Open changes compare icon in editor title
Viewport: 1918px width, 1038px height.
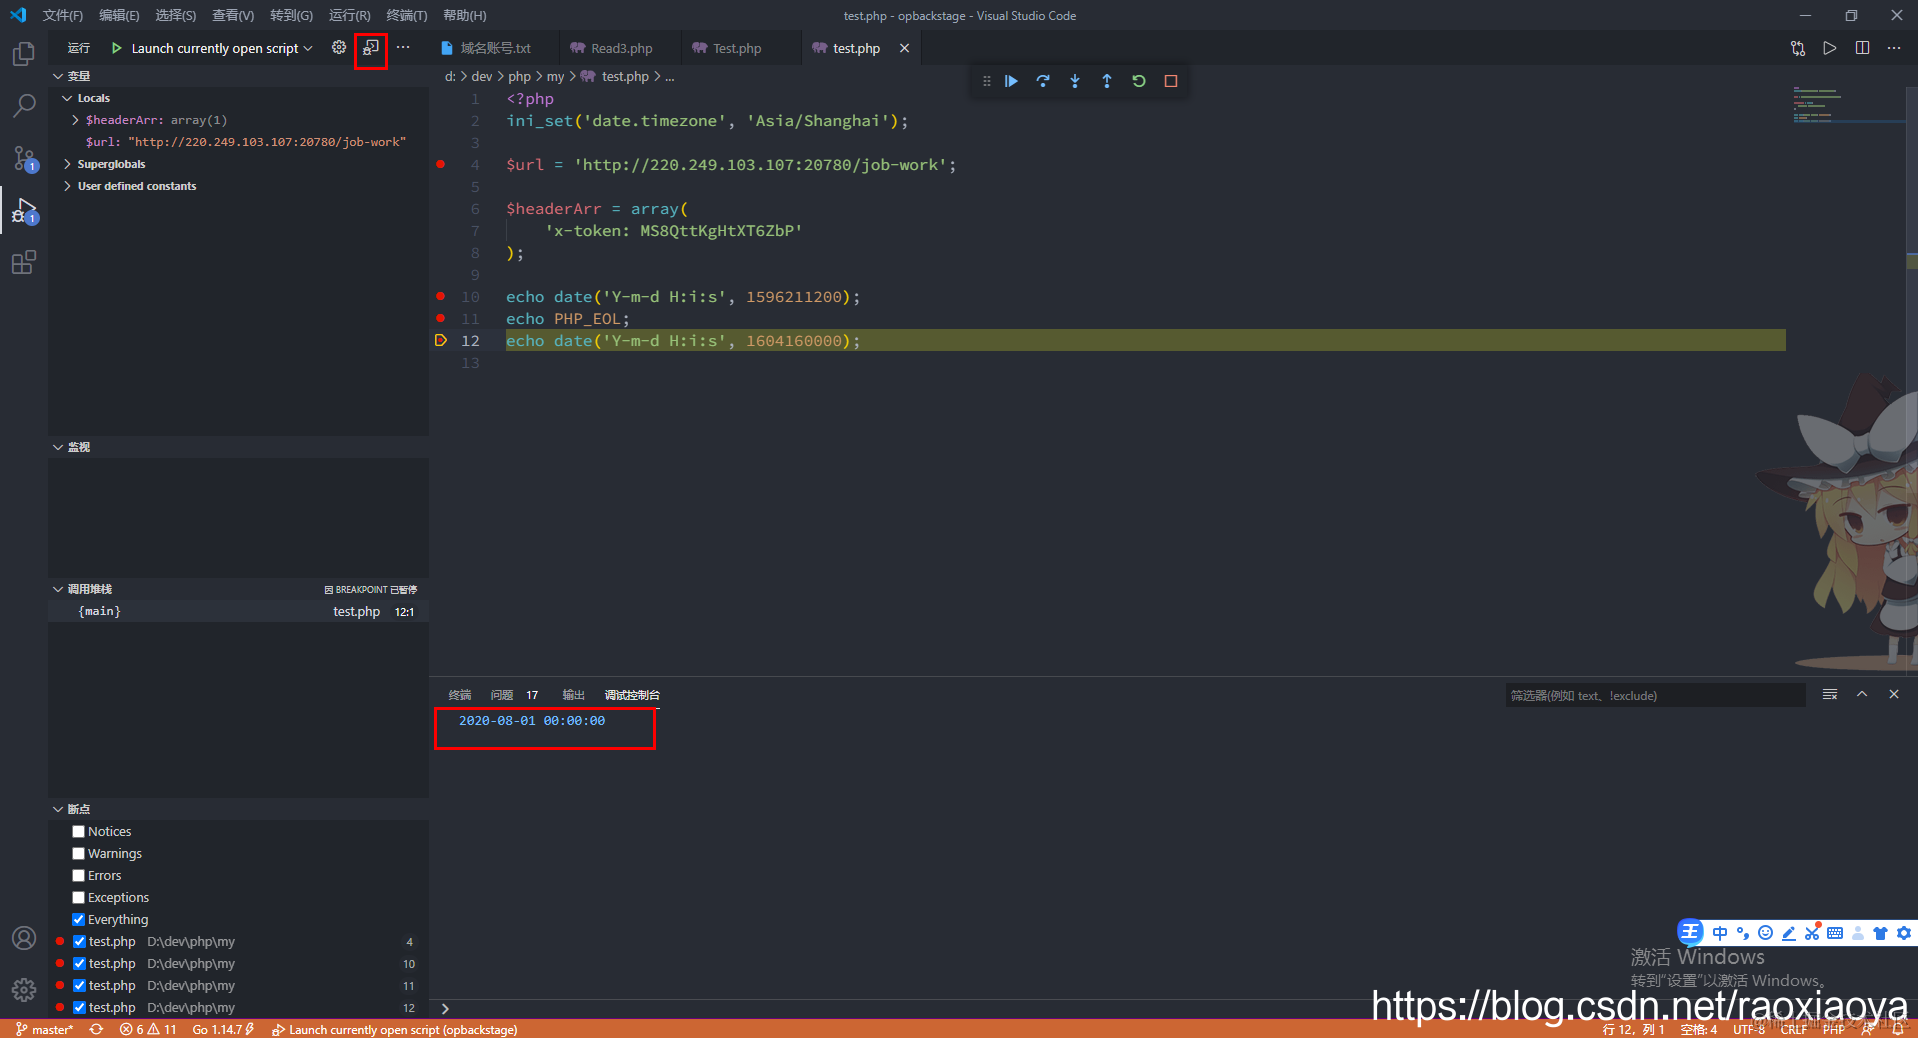pos(1798,48)
